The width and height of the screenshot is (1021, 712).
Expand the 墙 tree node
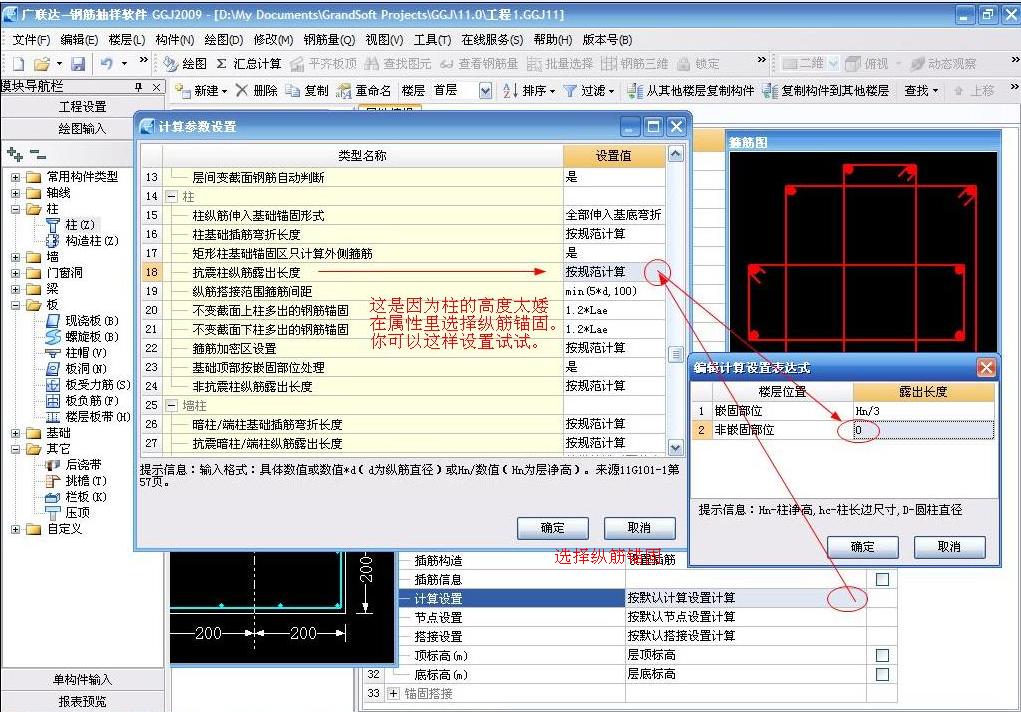[x=15, y=257]
